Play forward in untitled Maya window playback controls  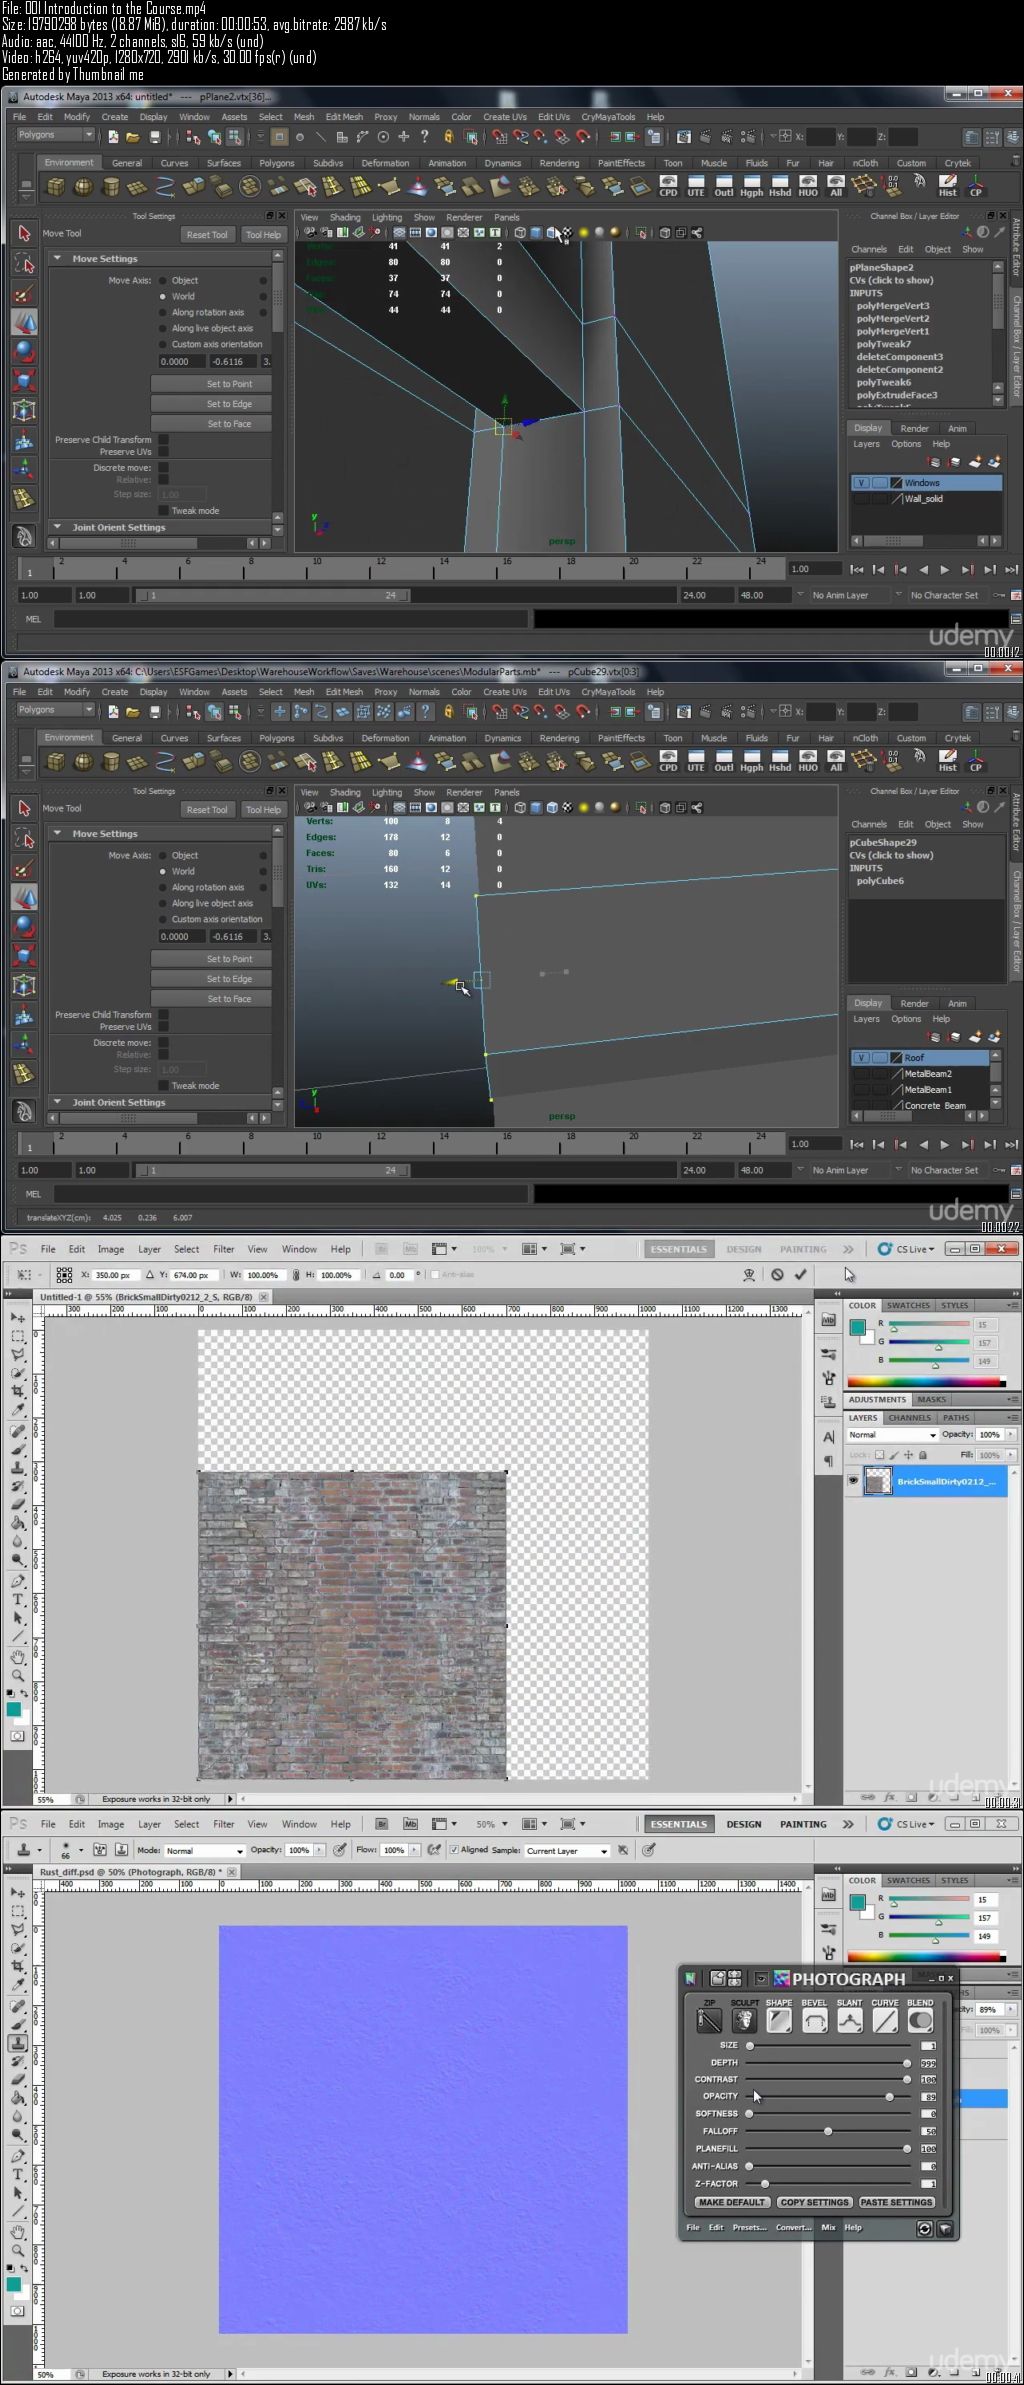944,569
